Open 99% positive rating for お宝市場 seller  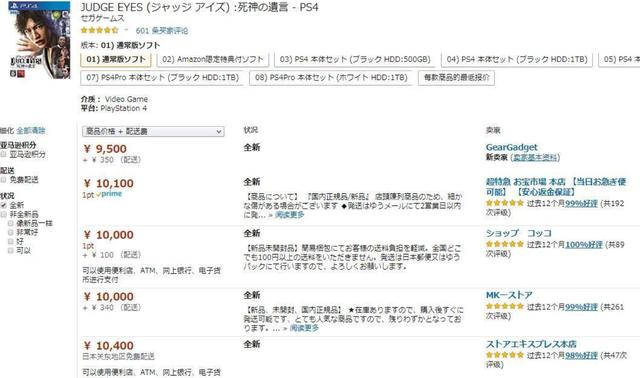581,203
